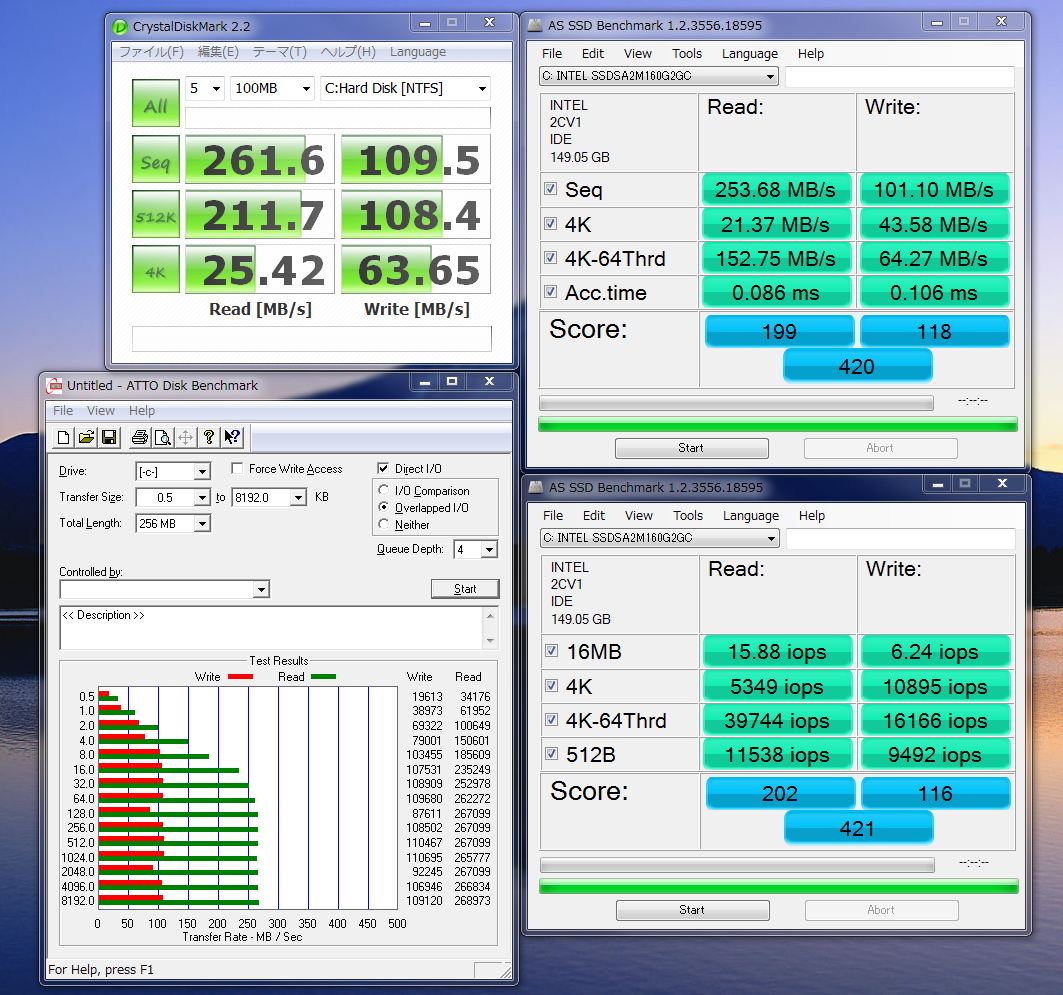Toggle the 512B checkbox in lower AS SSD window
The image size is (1063, 995).
click(x=552, y=754)
